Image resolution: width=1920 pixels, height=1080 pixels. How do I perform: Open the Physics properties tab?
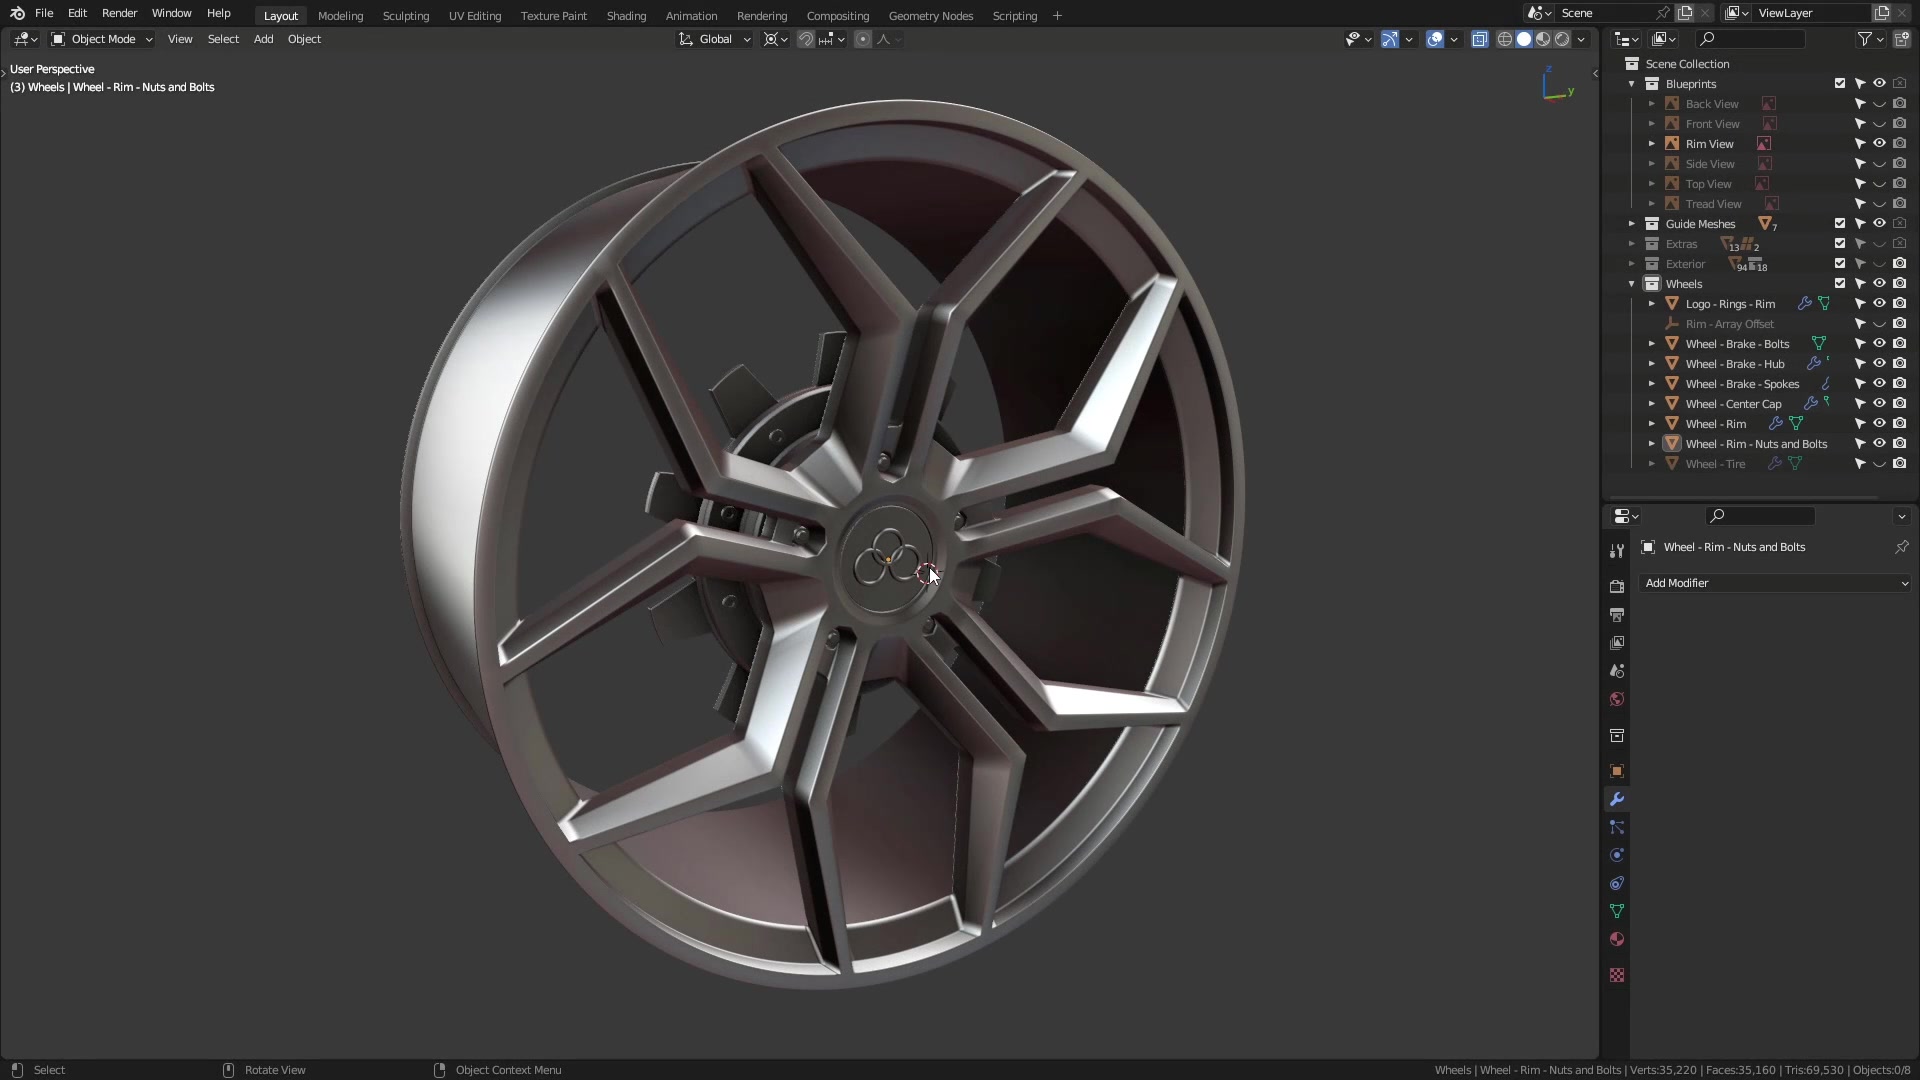(1616, 855)
